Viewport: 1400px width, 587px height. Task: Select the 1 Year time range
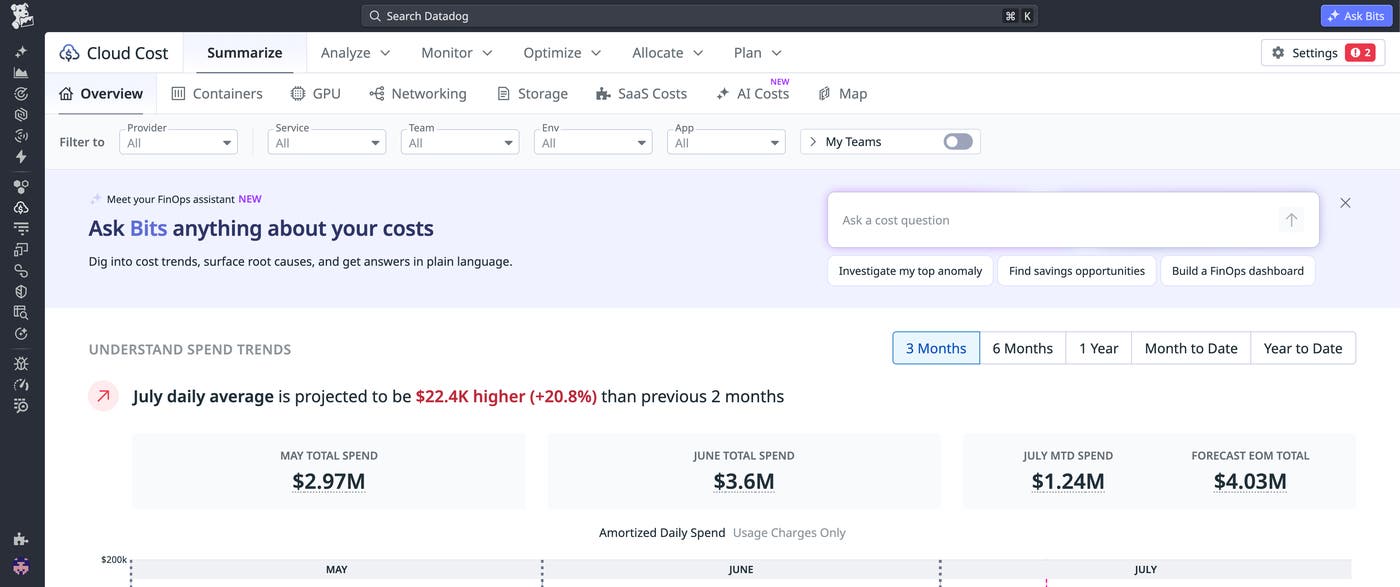1098,348
